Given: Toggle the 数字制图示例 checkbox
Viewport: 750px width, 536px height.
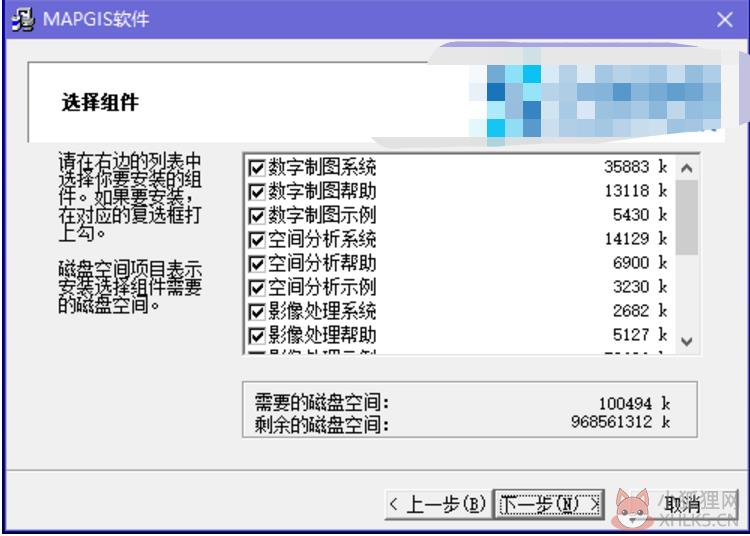Looking at the screenshot, I should click(x=257, y=215).
